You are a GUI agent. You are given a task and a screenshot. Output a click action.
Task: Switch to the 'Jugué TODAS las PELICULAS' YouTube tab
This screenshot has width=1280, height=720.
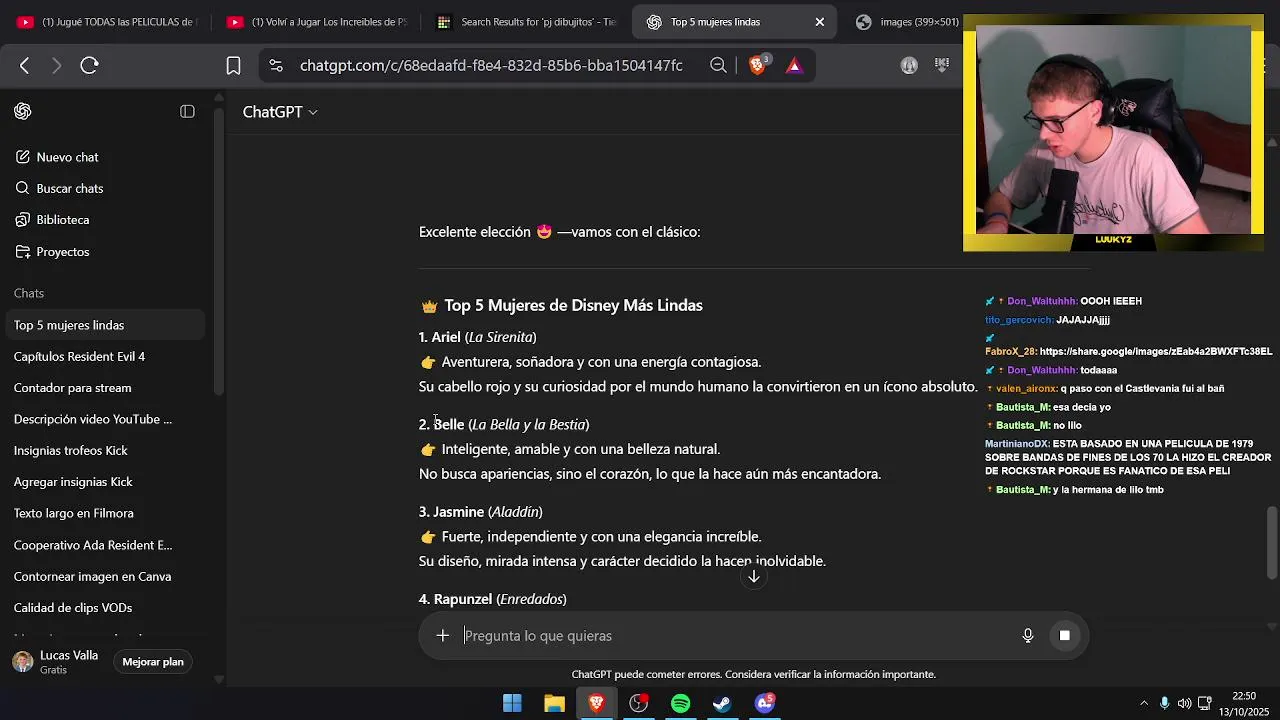107,22
